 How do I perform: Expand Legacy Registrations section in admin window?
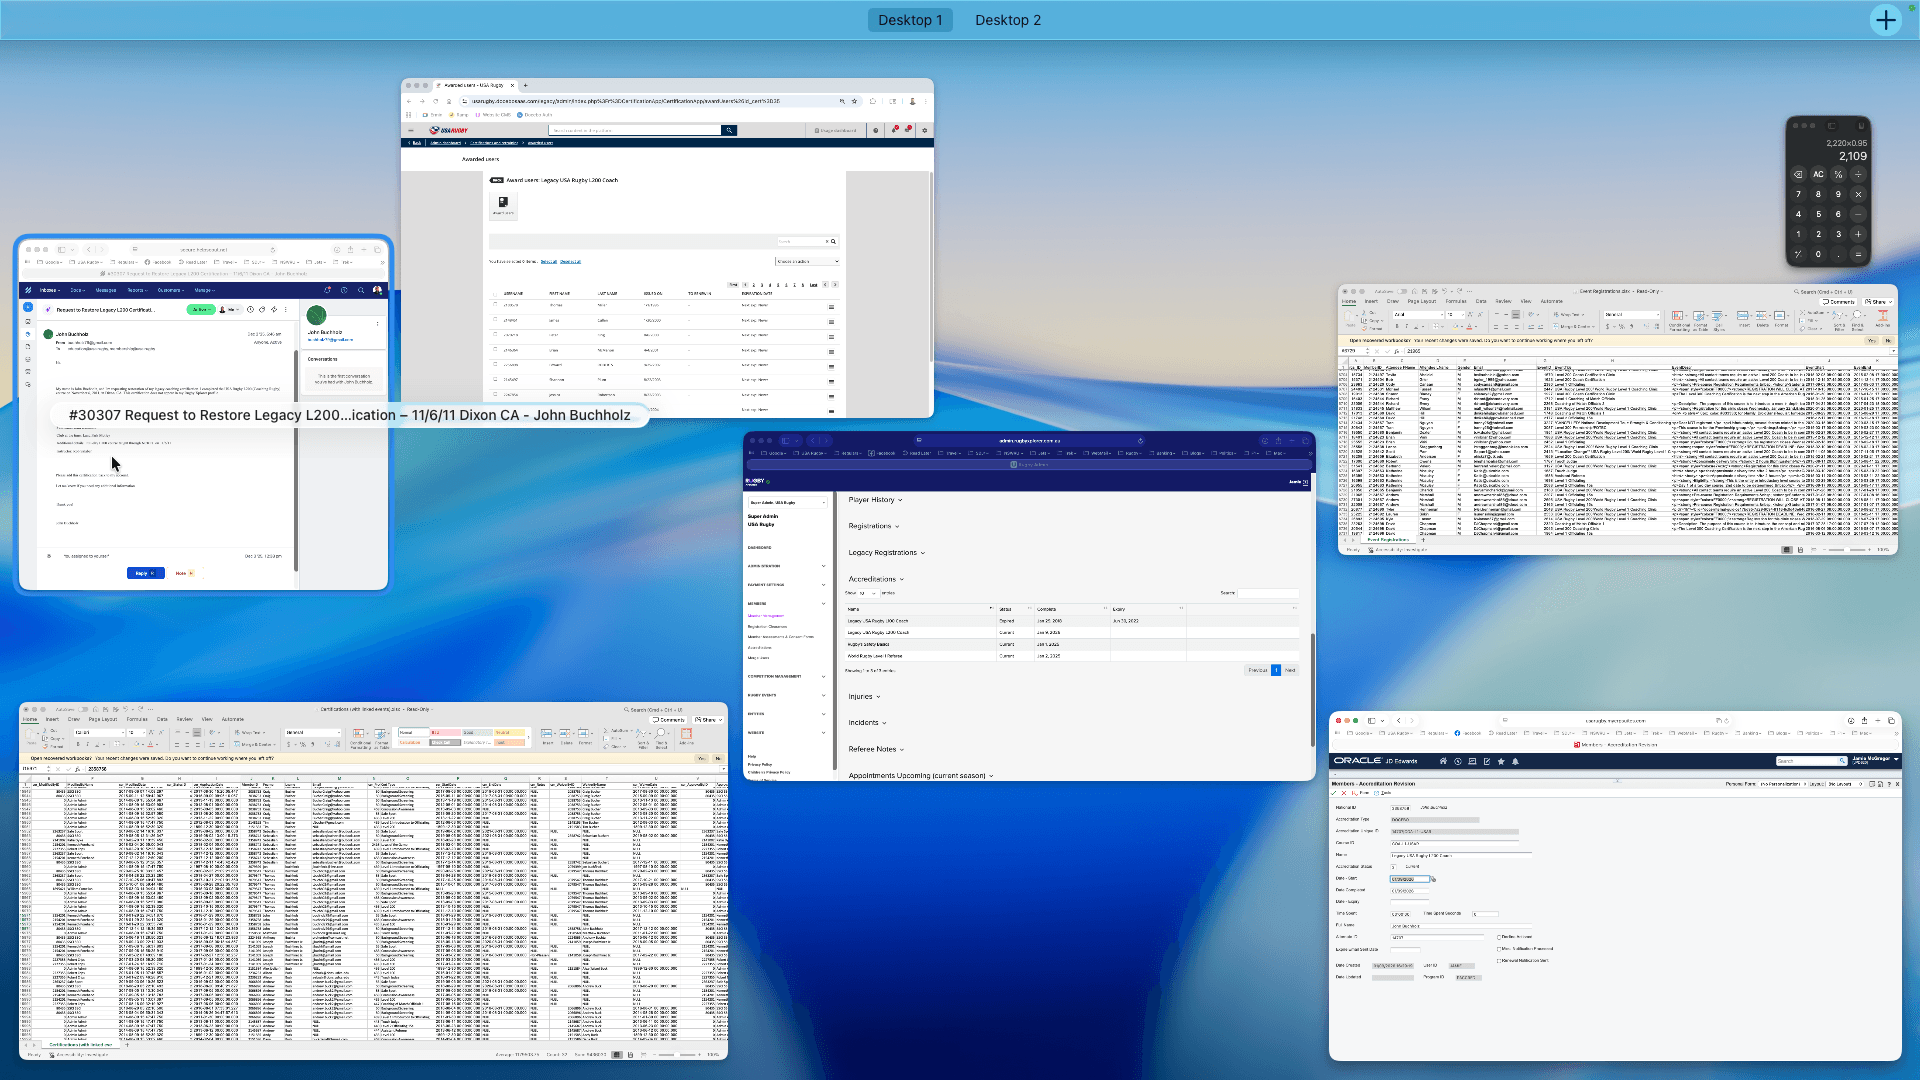click(x=886, y=552)
